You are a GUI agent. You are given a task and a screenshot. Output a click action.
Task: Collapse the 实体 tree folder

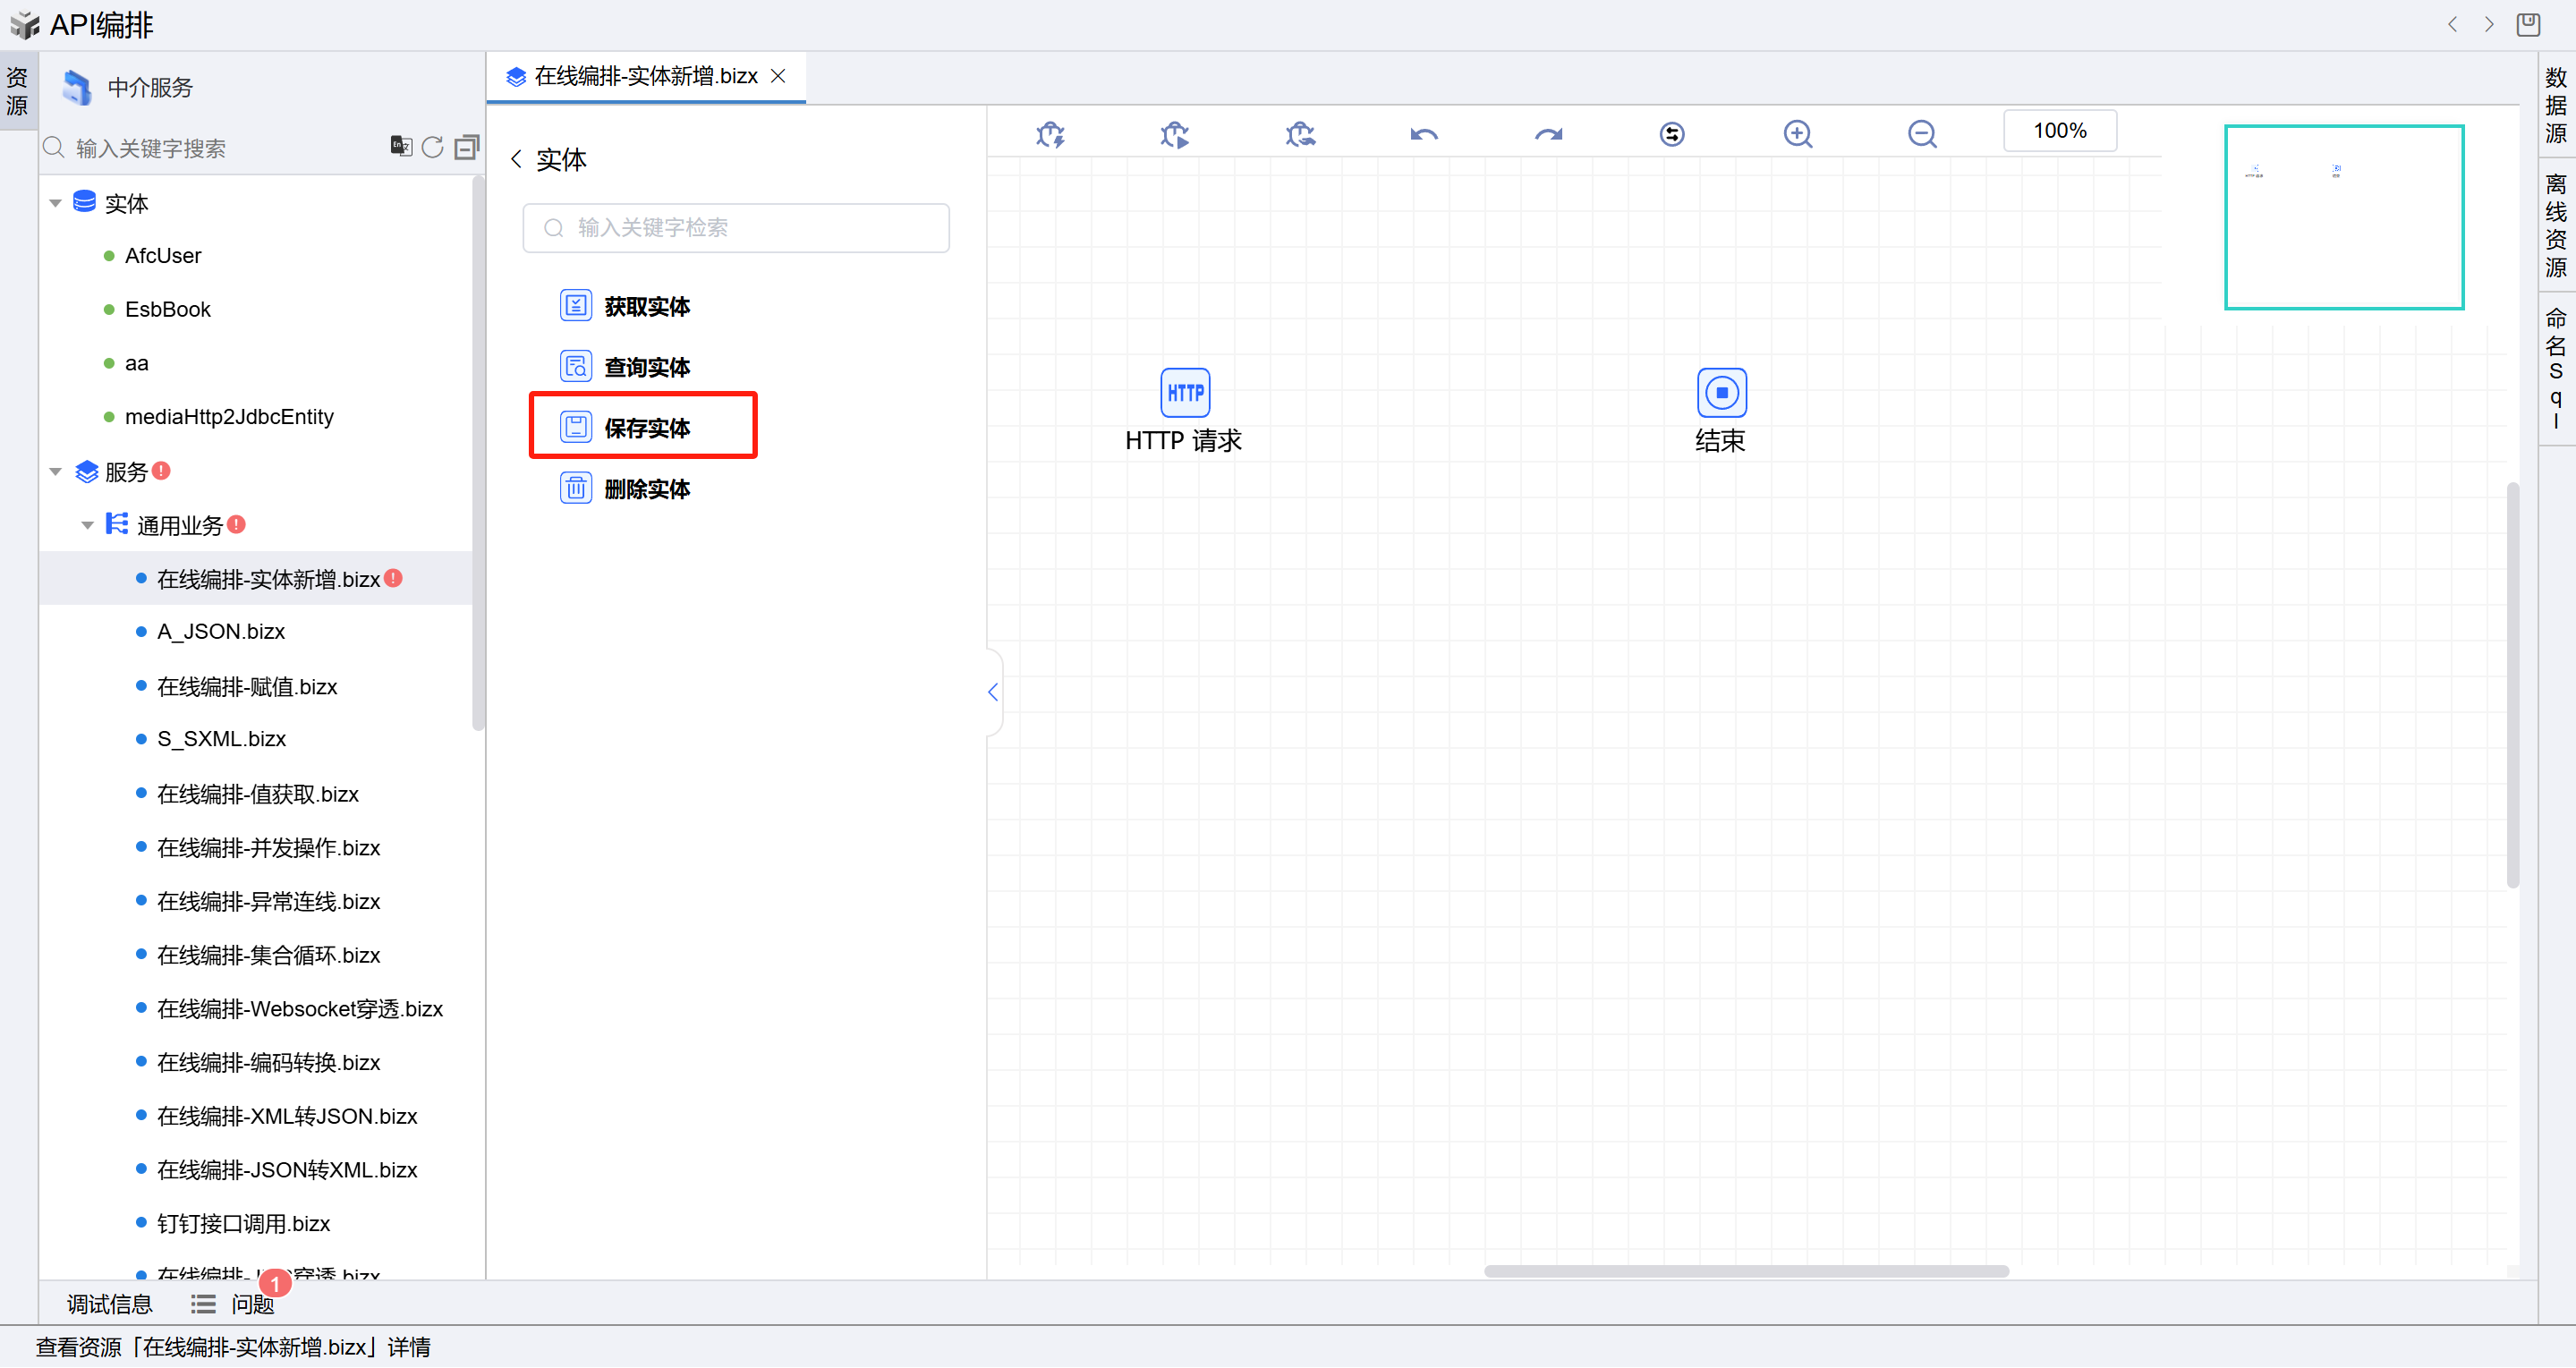tap(56, 203)
